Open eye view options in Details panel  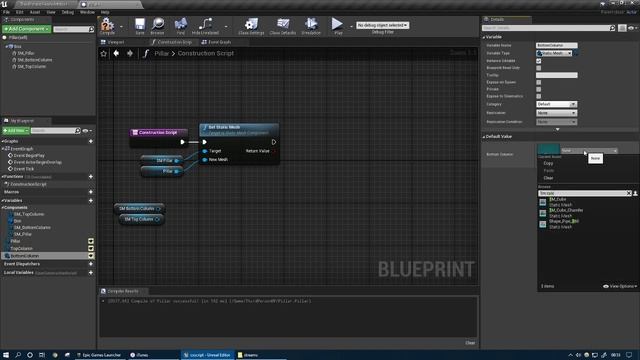tap(632, 28)
